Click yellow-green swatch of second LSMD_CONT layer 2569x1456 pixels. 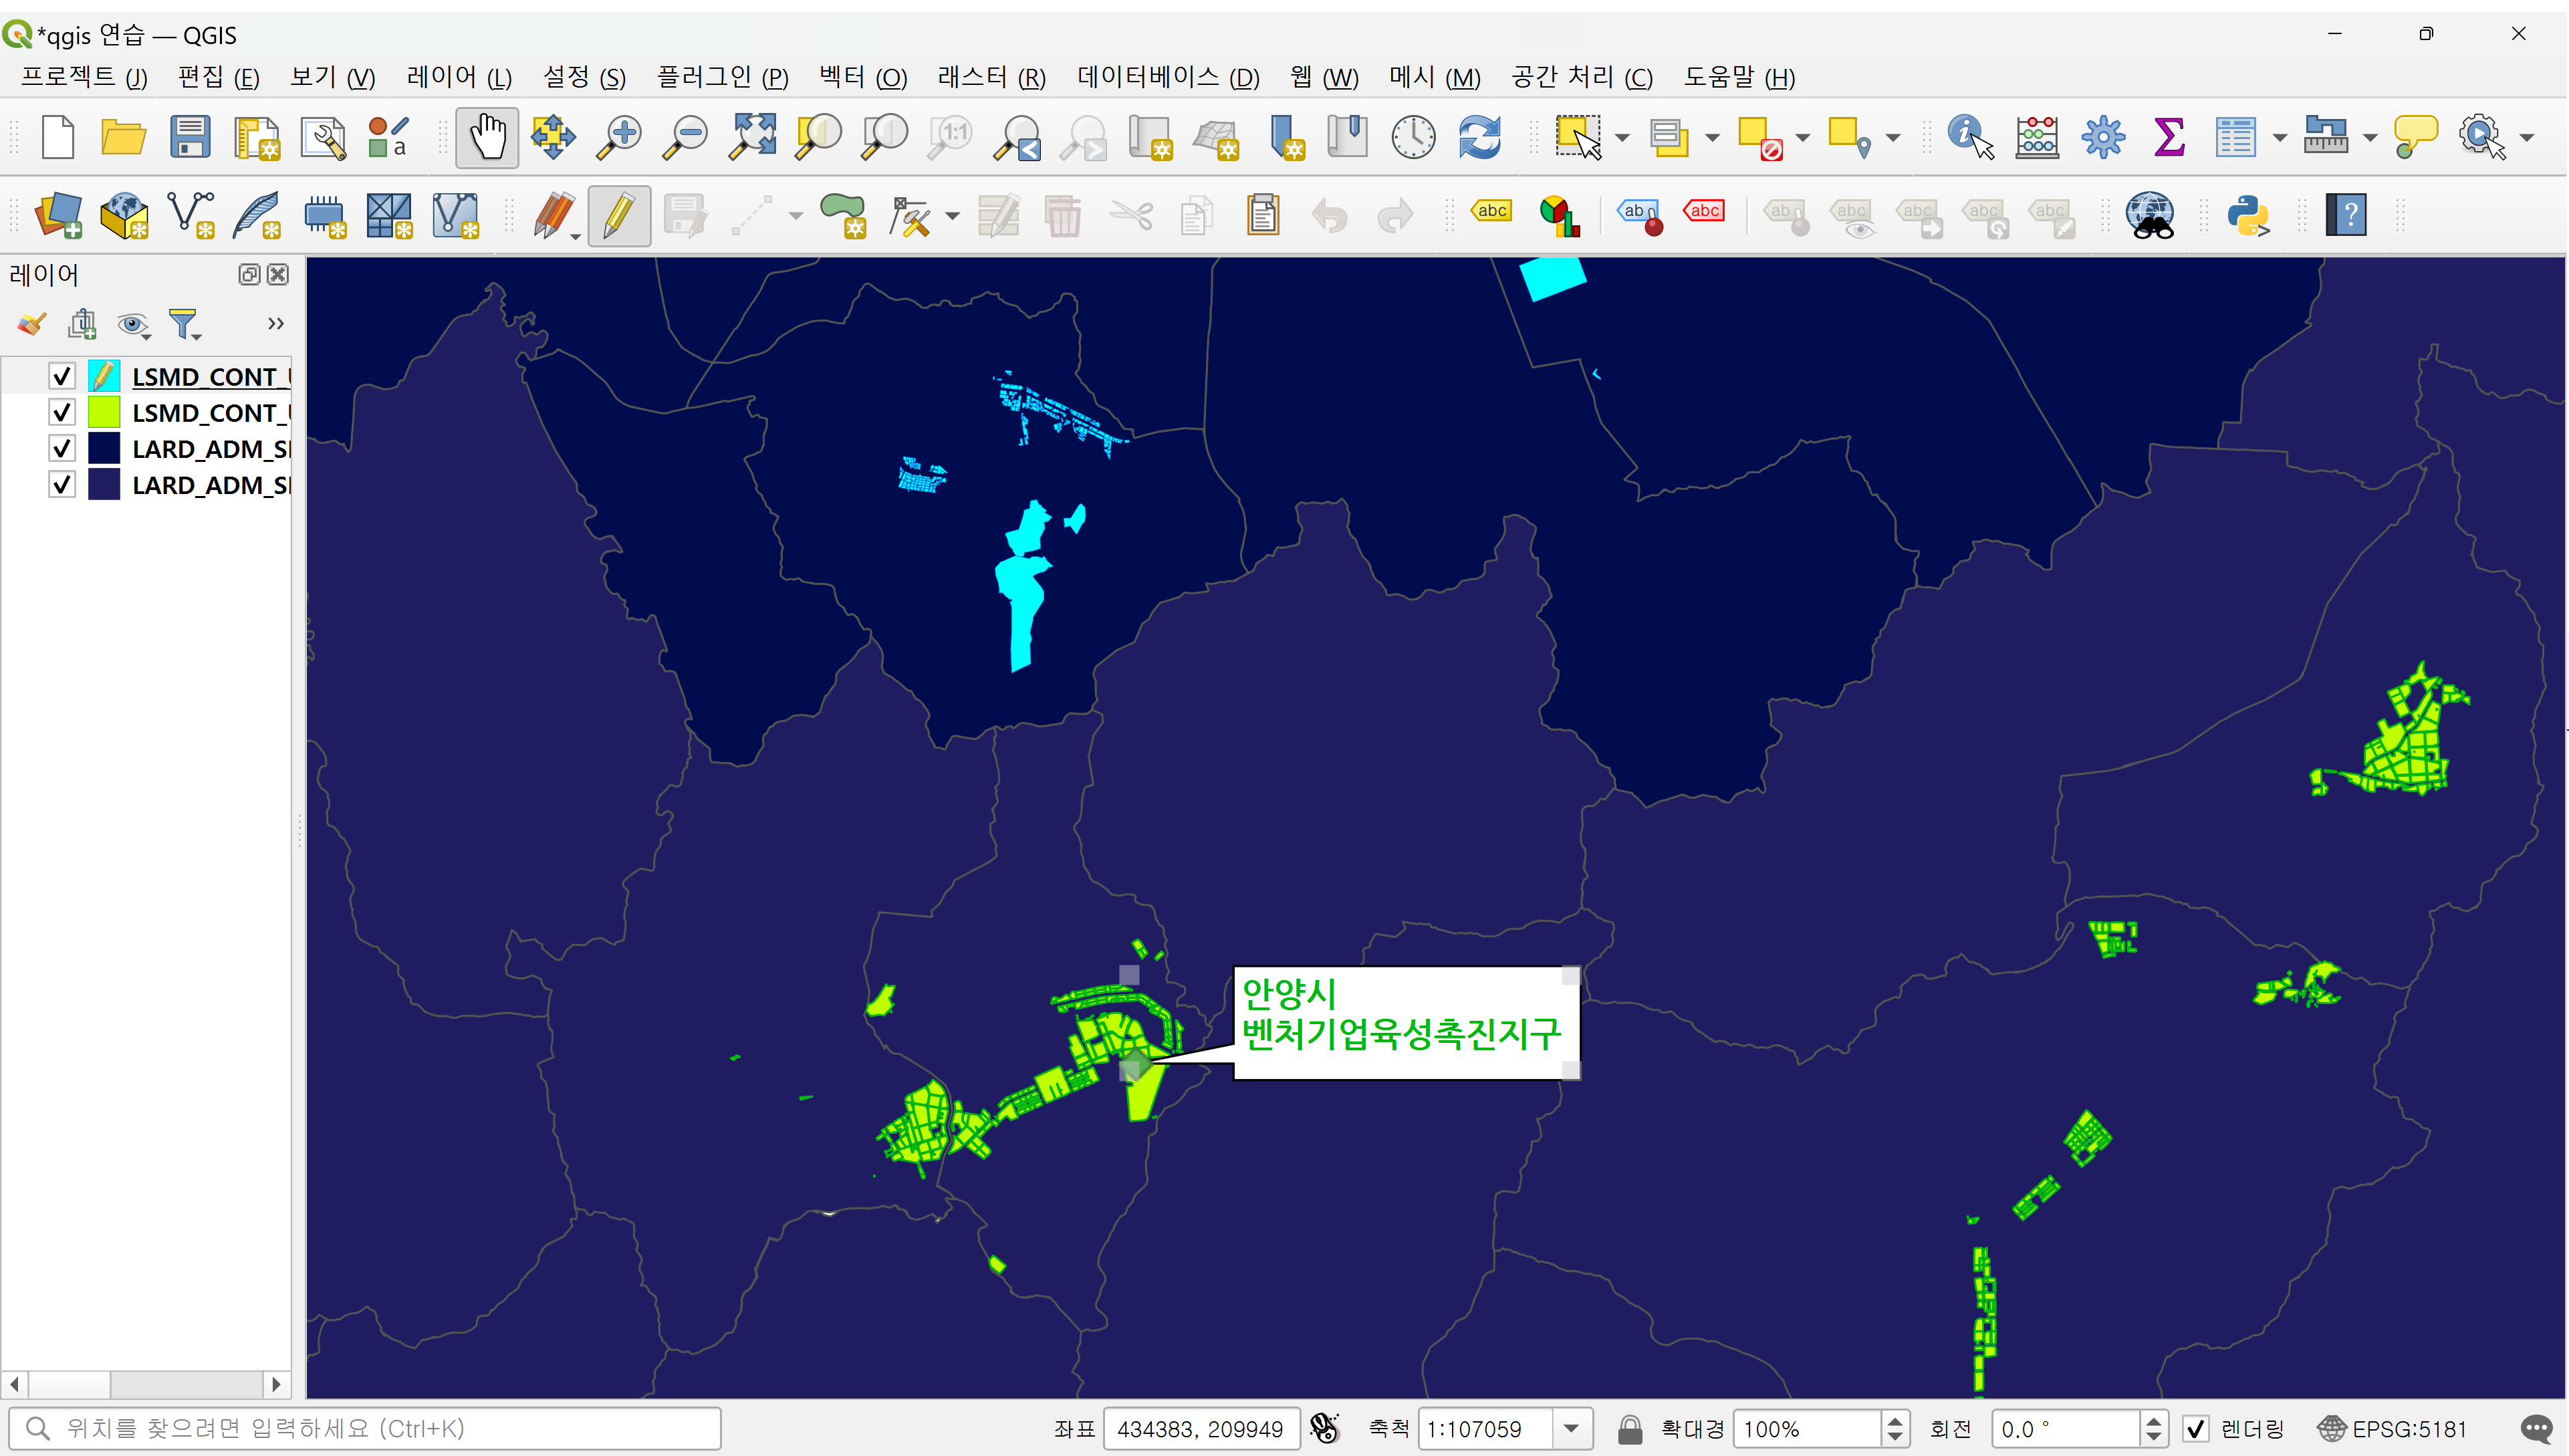point(104,412)
